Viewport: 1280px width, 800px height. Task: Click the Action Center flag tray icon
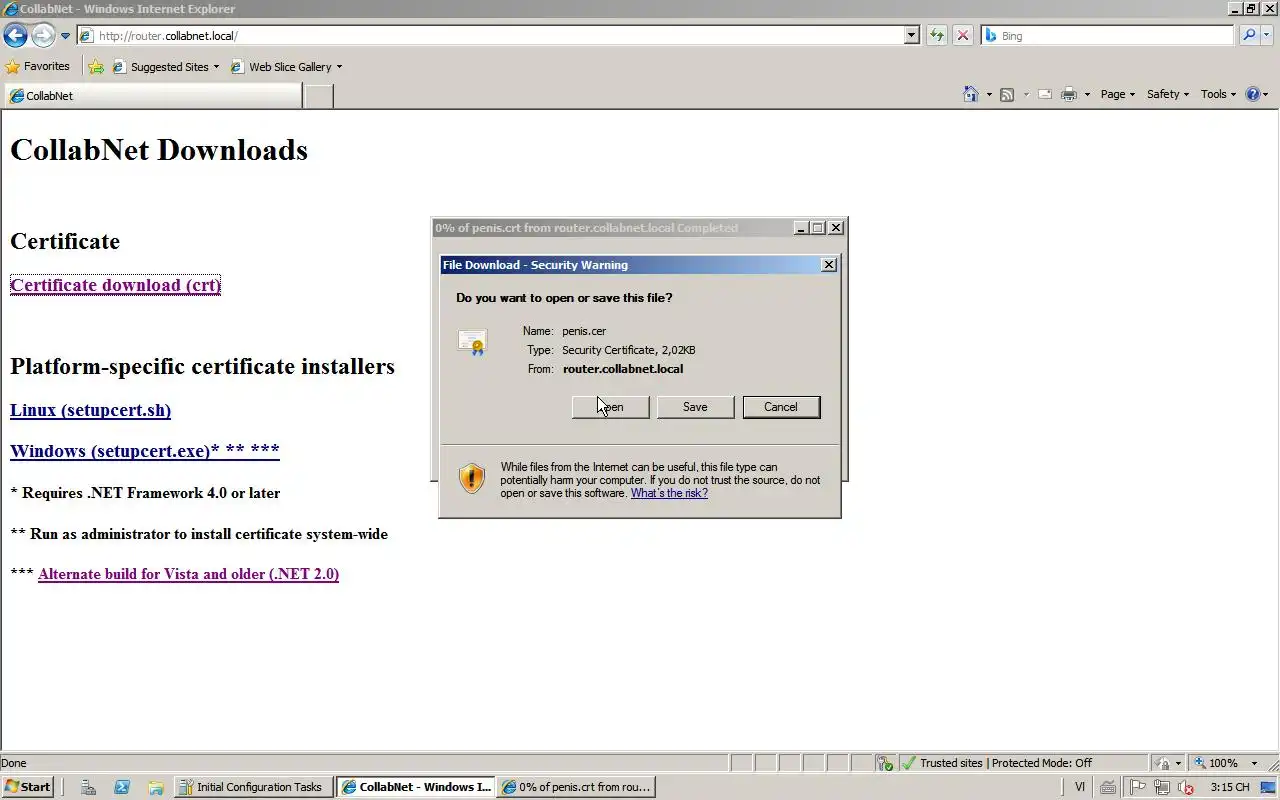point(1137,787)
